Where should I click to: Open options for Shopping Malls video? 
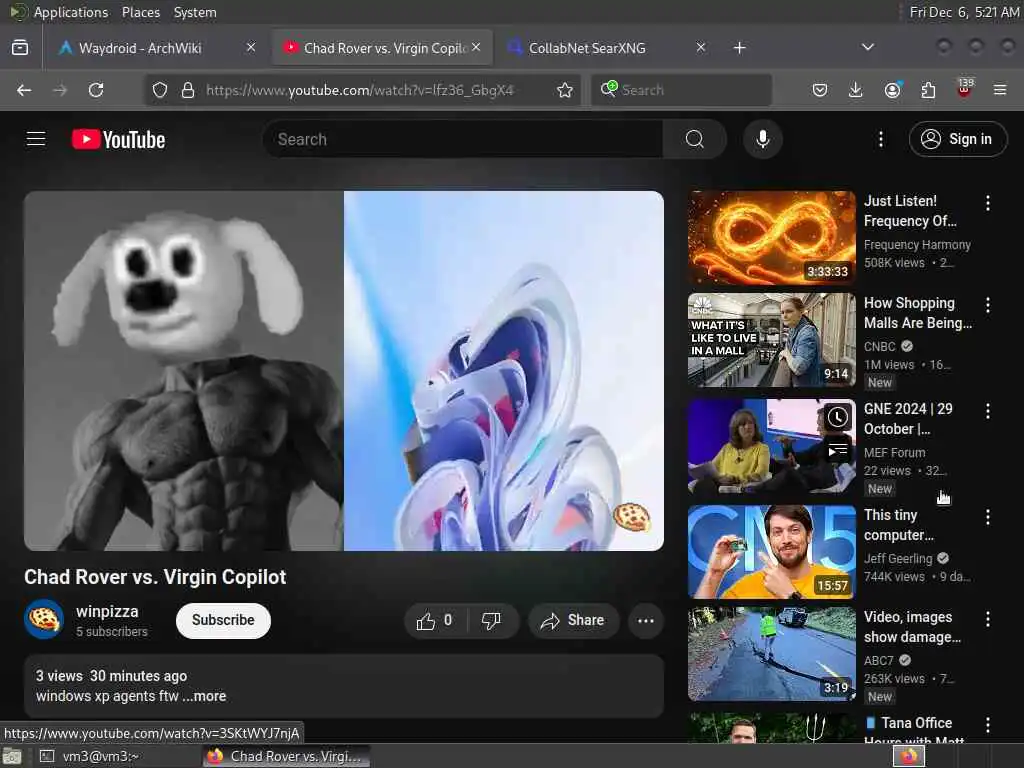(987, 305)
